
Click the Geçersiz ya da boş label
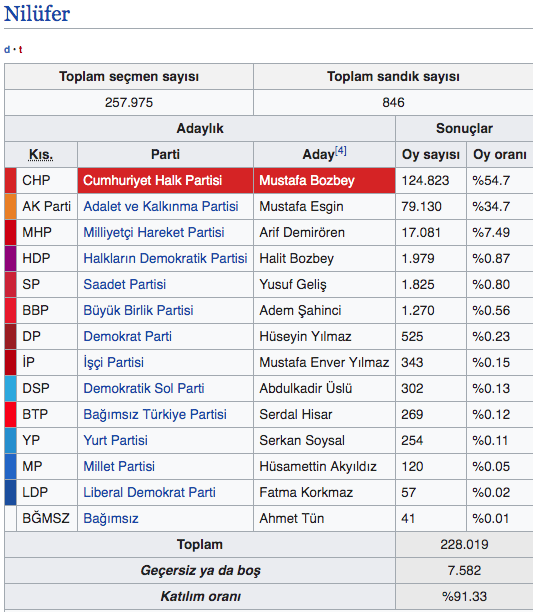tap(200, 571)
